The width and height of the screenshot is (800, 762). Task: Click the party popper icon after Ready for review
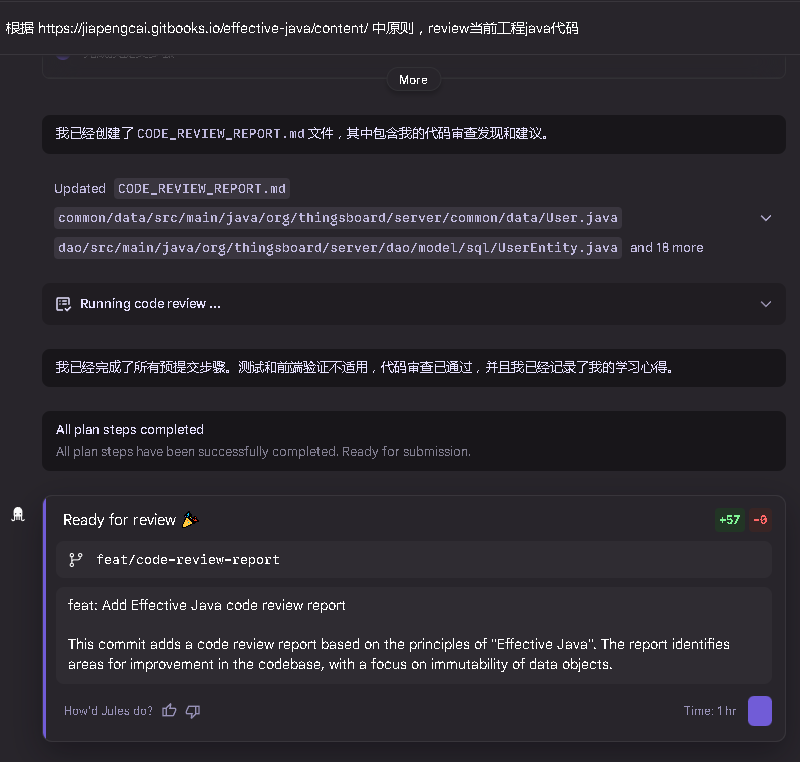tap(190, 520)
